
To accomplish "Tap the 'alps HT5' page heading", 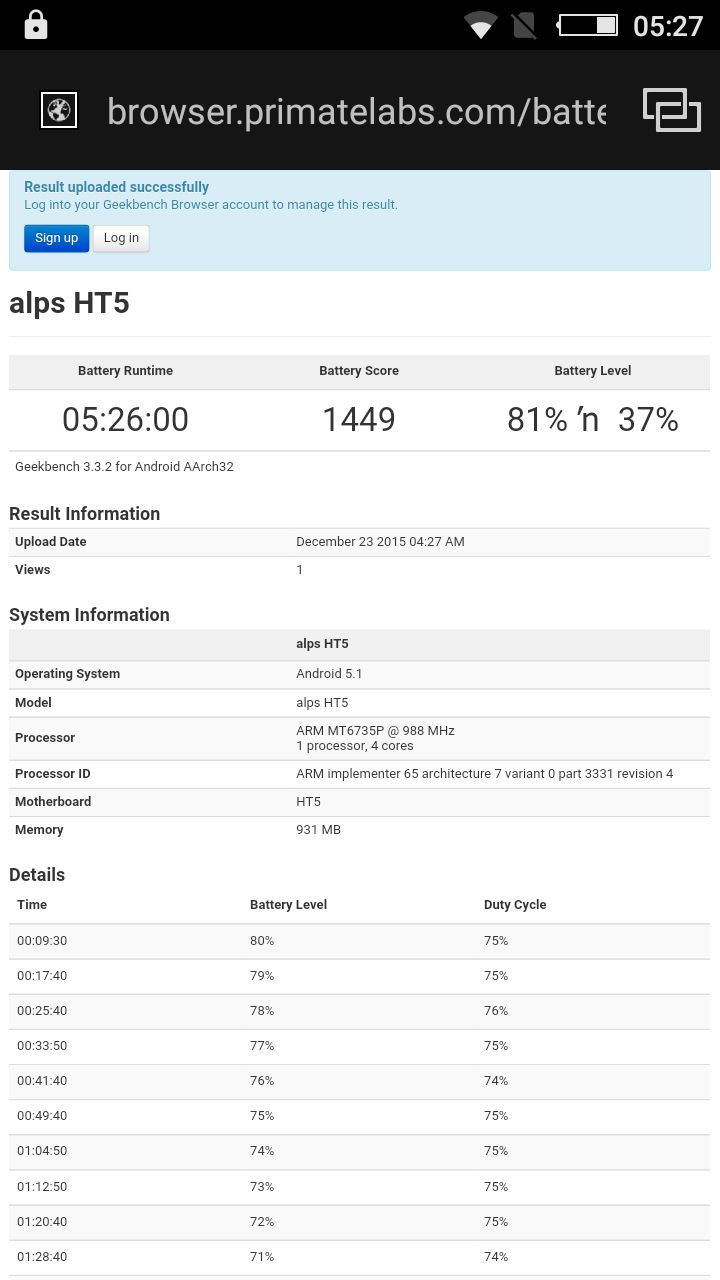I will tap(69, 303).
